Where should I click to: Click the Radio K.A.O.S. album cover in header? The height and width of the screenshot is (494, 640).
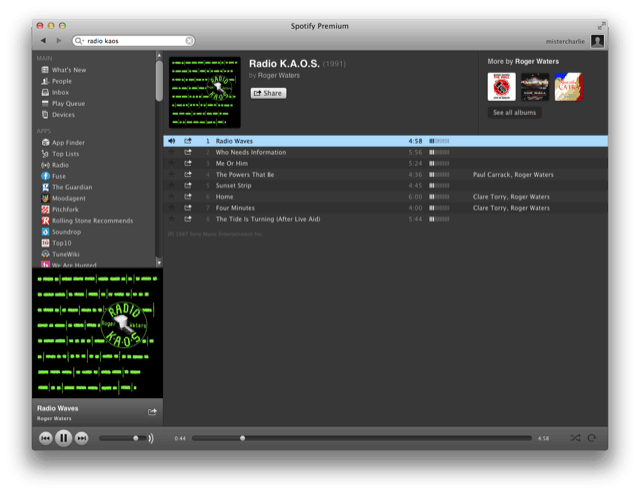pos(204,92)
